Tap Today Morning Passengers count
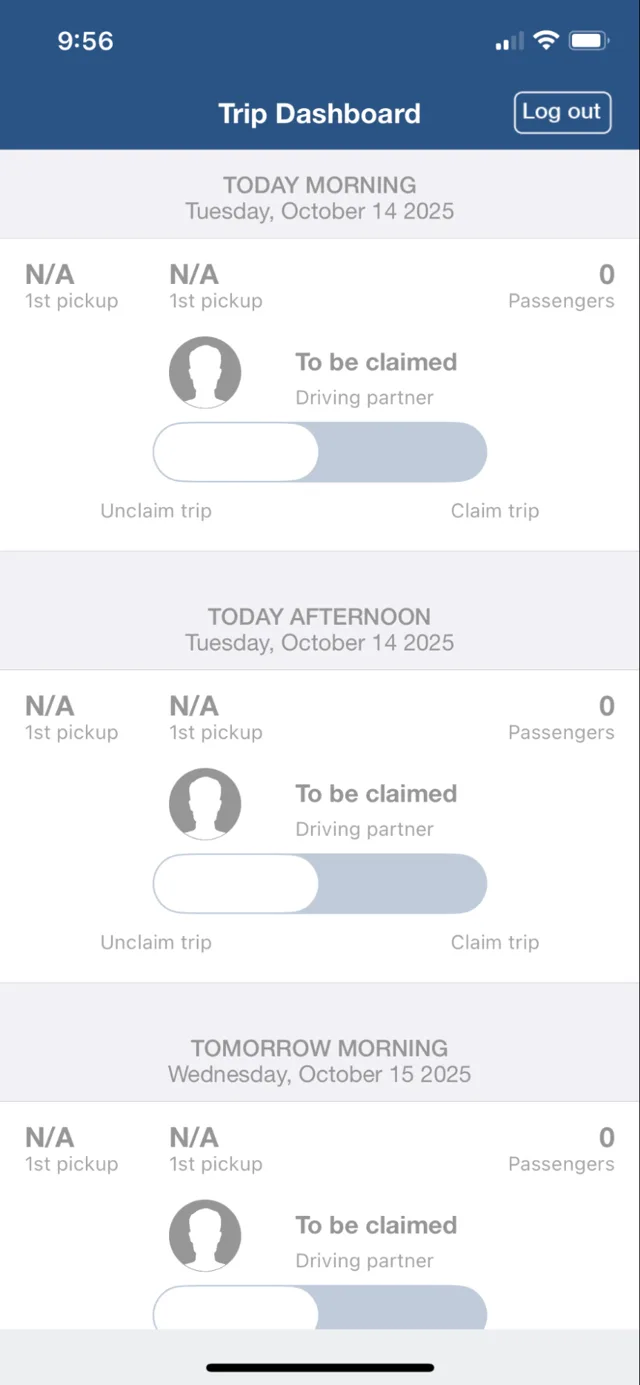Screen dimensions: 640x1385 click(x=606, y=274)
